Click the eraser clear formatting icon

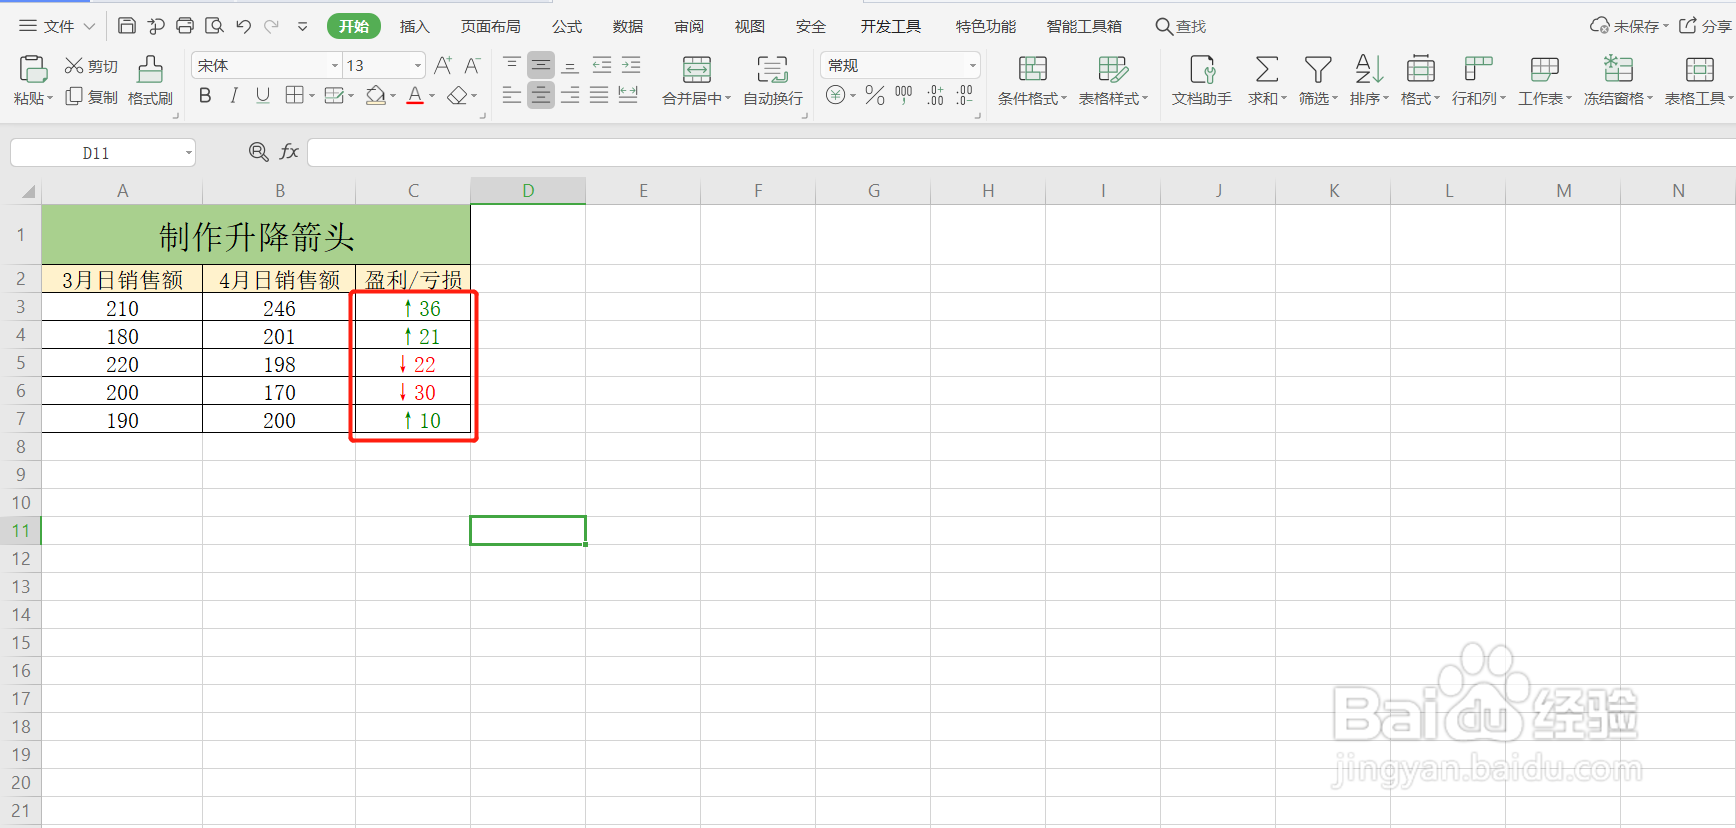[x=457, y=95]
